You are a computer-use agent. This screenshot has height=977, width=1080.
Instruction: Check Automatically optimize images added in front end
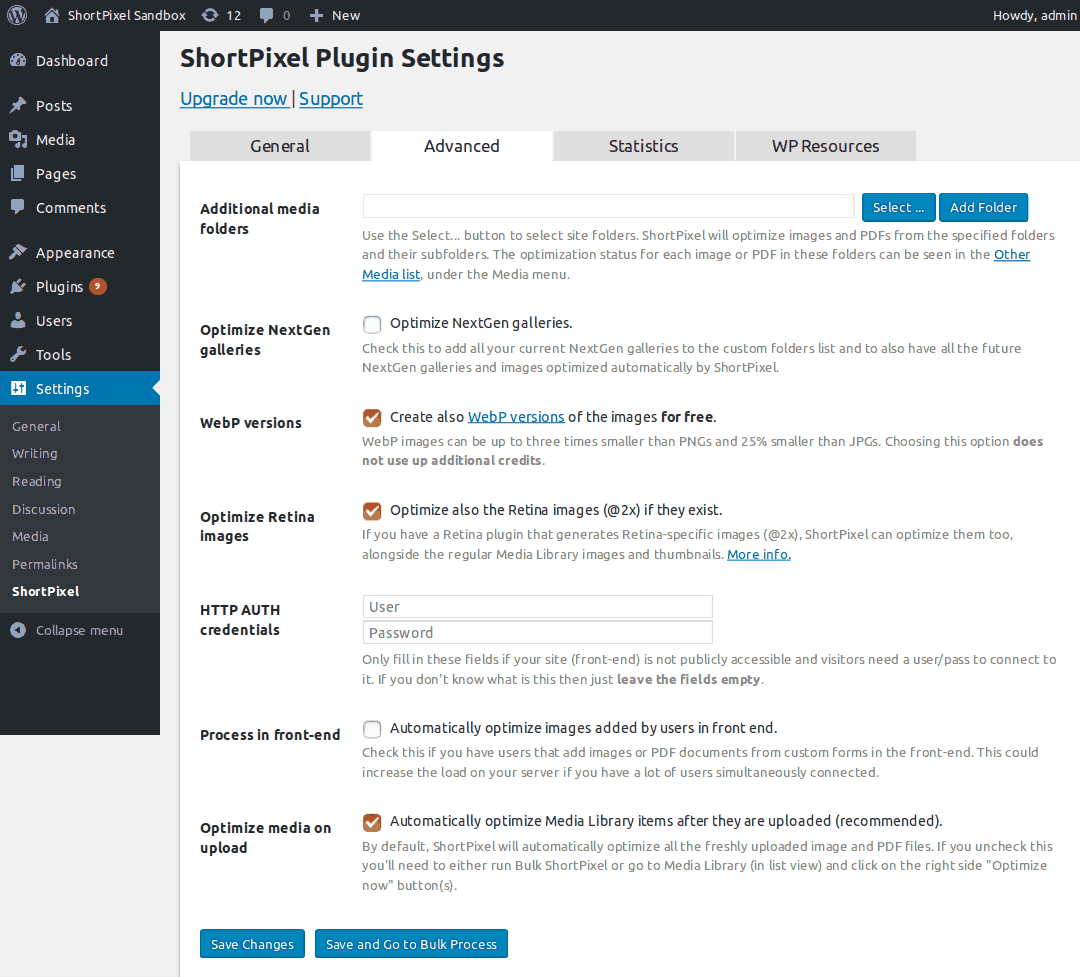372,729
